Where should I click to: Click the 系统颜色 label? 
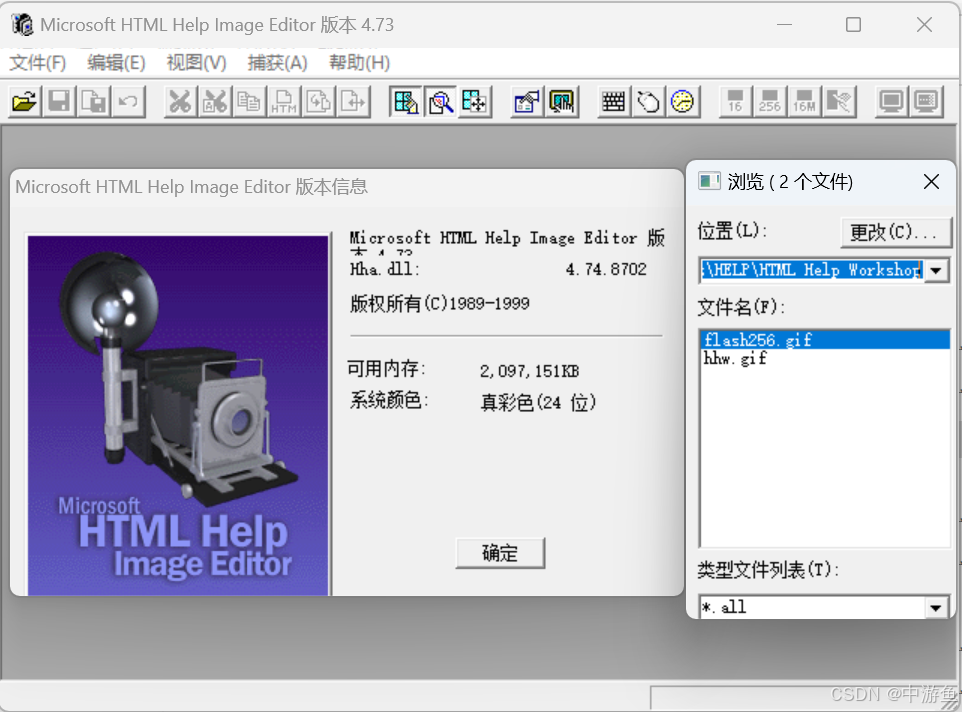tap(389, 400)
